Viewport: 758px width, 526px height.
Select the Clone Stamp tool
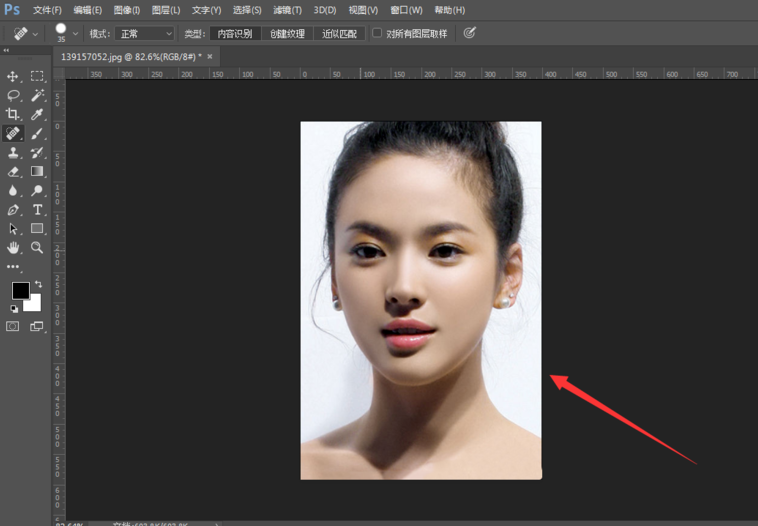click(x=13, y=152)
